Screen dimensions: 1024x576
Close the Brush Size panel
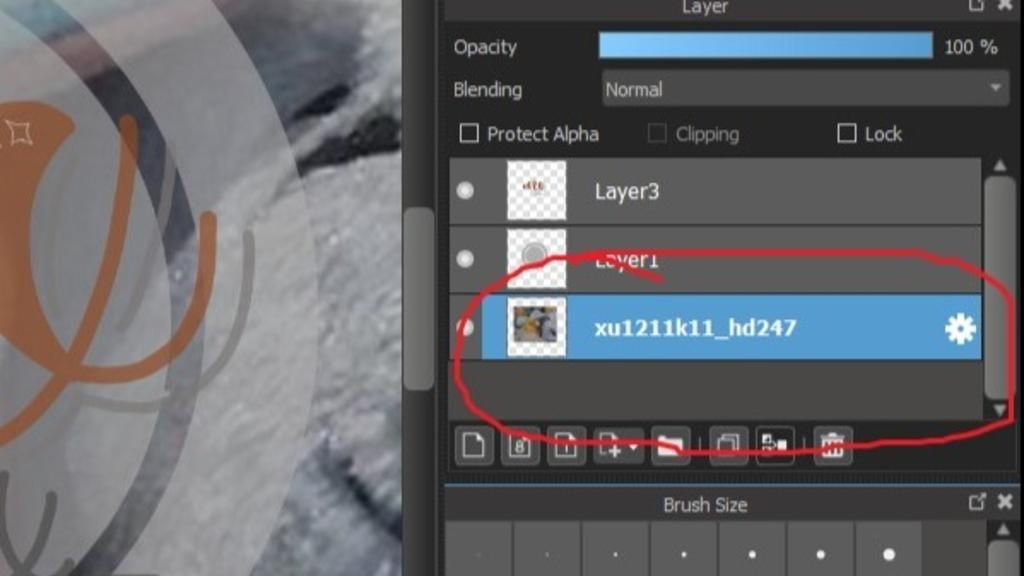pos(1005,502)
